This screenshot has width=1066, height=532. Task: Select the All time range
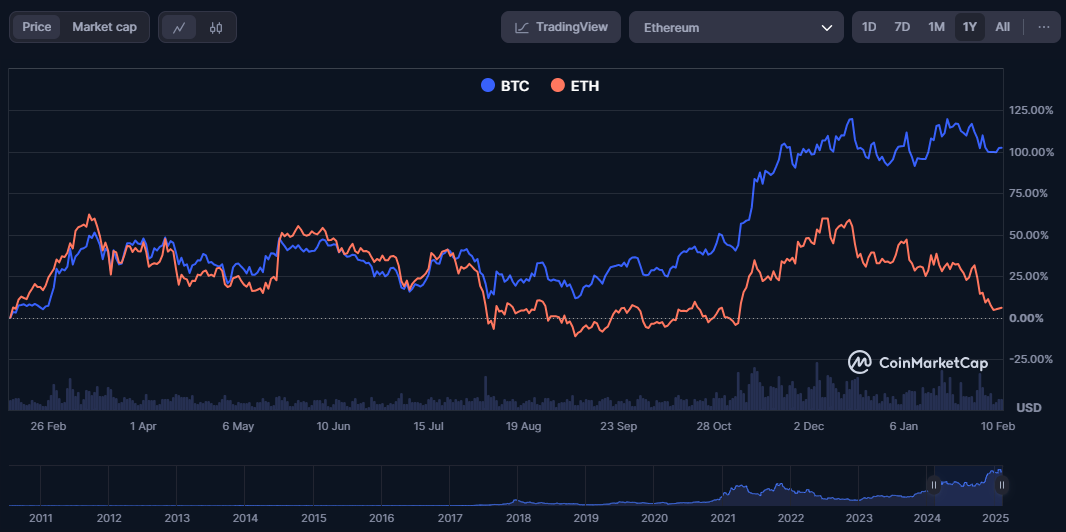(x=1003, y=27)
